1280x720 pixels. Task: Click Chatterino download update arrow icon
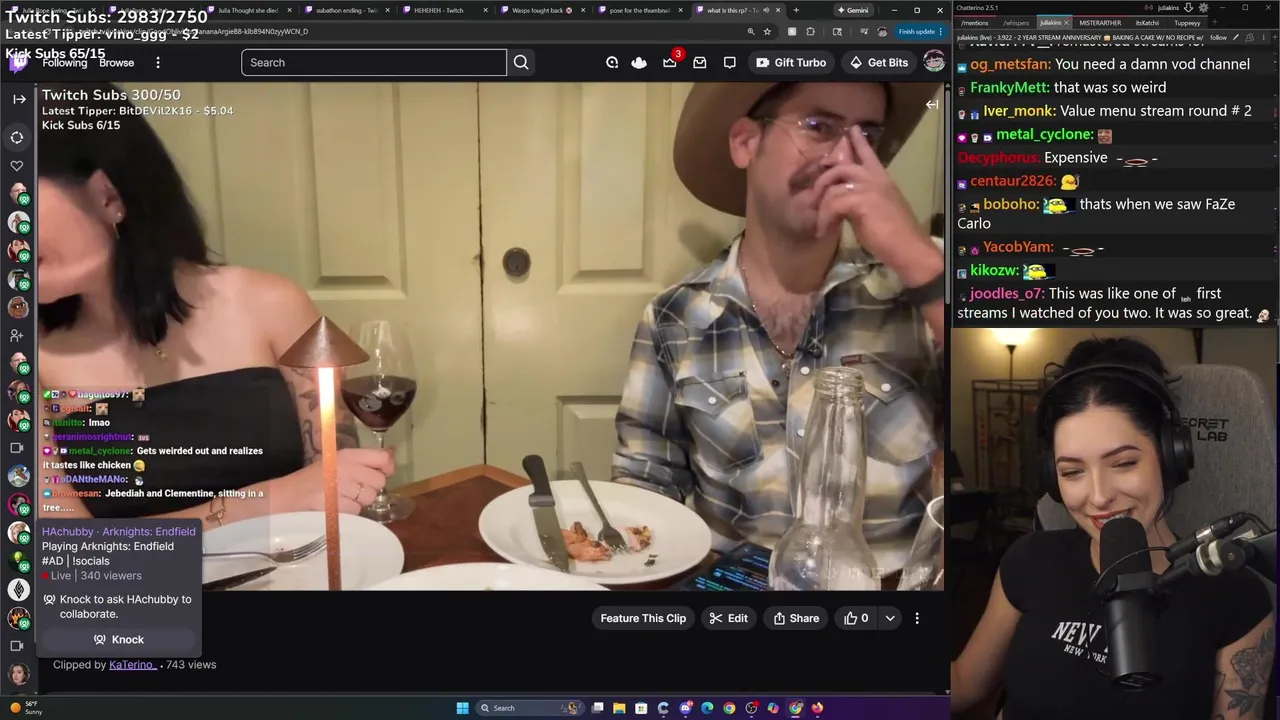point(1188,8)
